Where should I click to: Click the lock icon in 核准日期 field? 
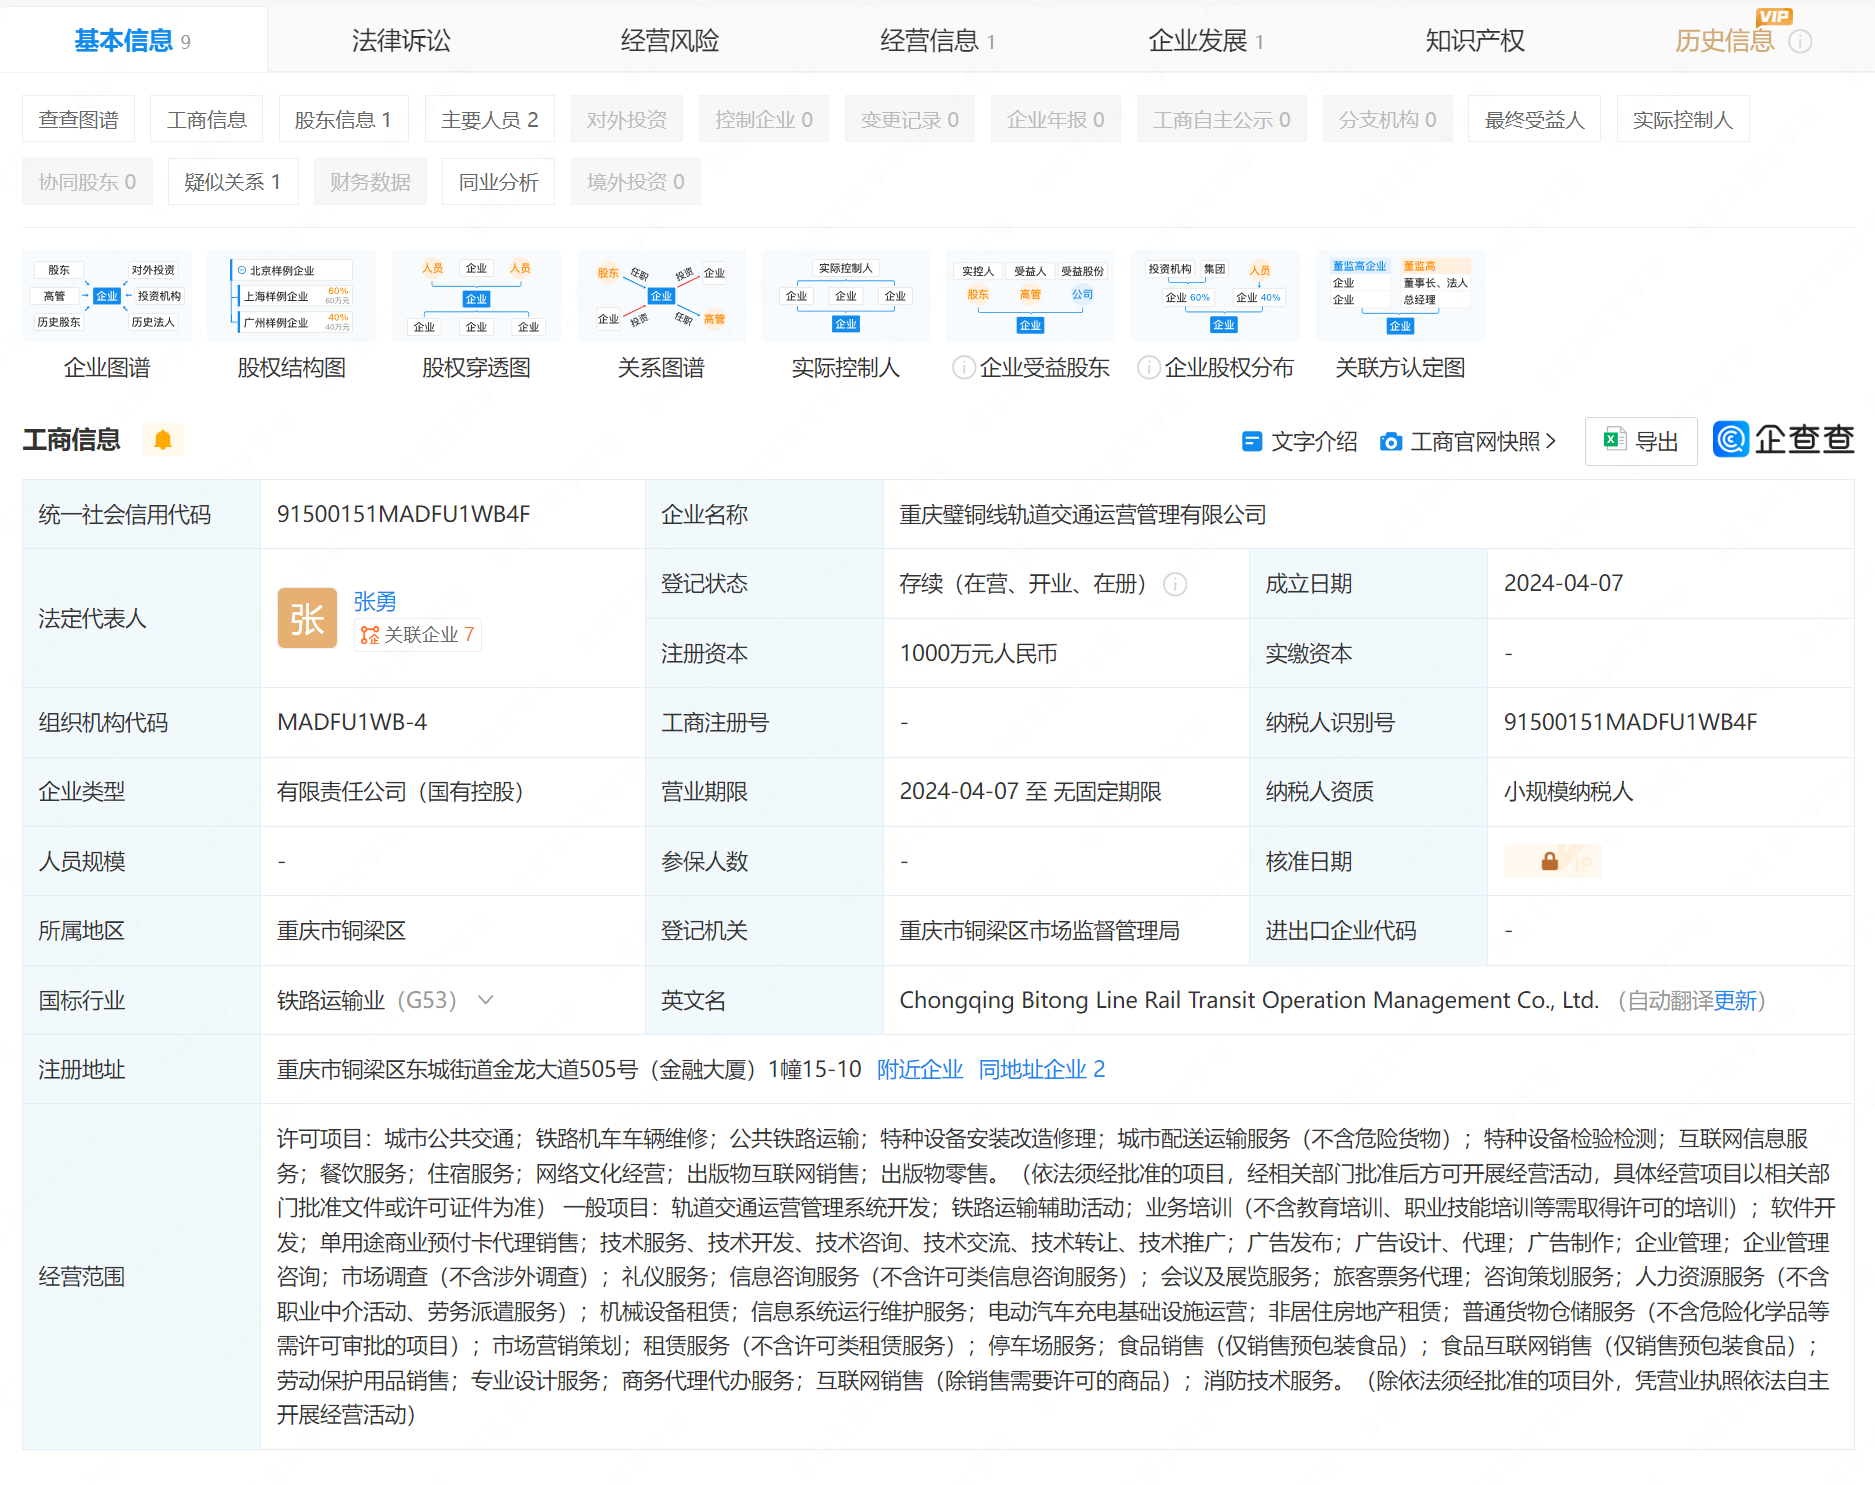coord(1549,861)
